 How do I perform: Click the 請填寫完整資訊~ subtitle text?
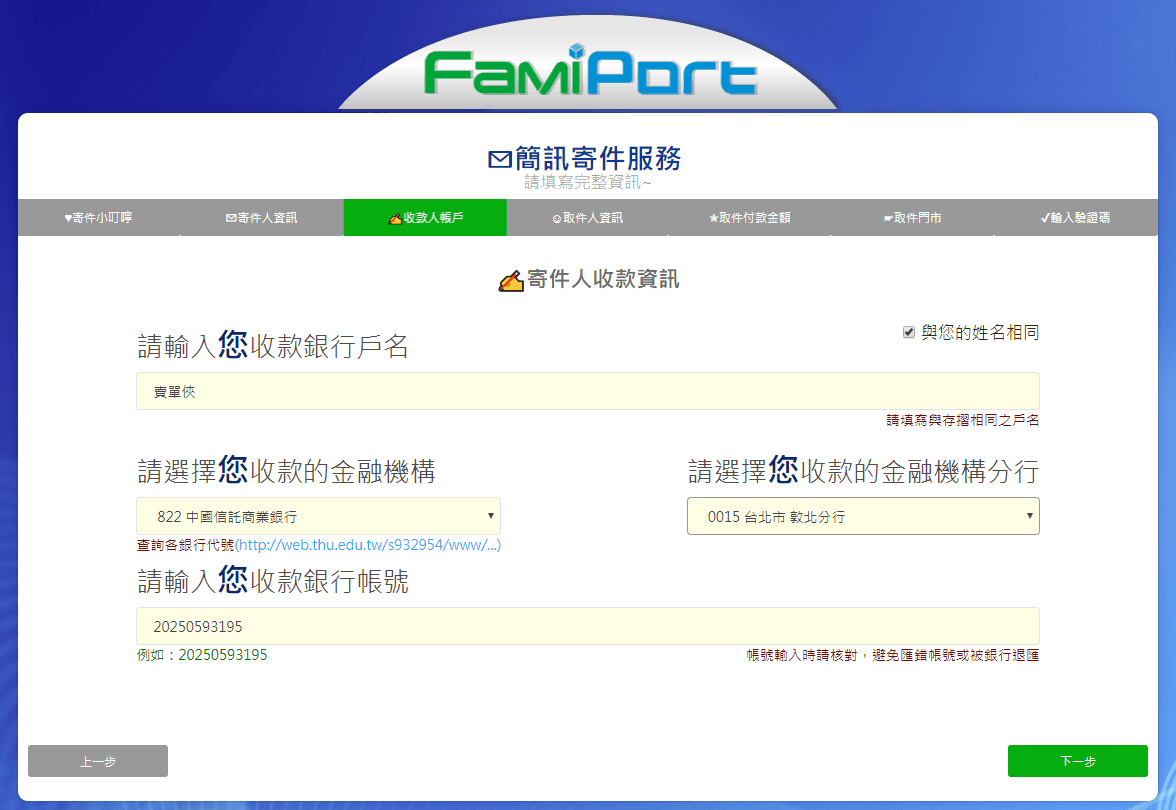pyautogui.click(x=588, y=182)
